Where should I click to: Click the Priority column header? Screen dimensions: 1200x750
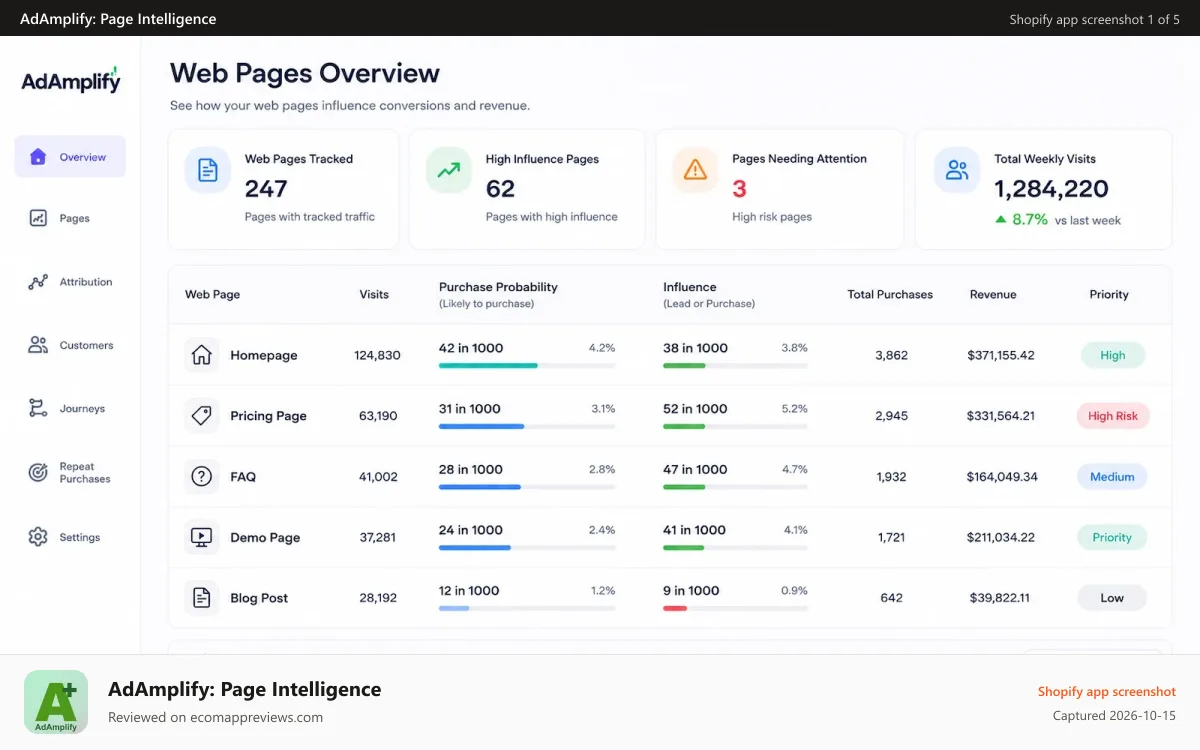pos(1109,295)
